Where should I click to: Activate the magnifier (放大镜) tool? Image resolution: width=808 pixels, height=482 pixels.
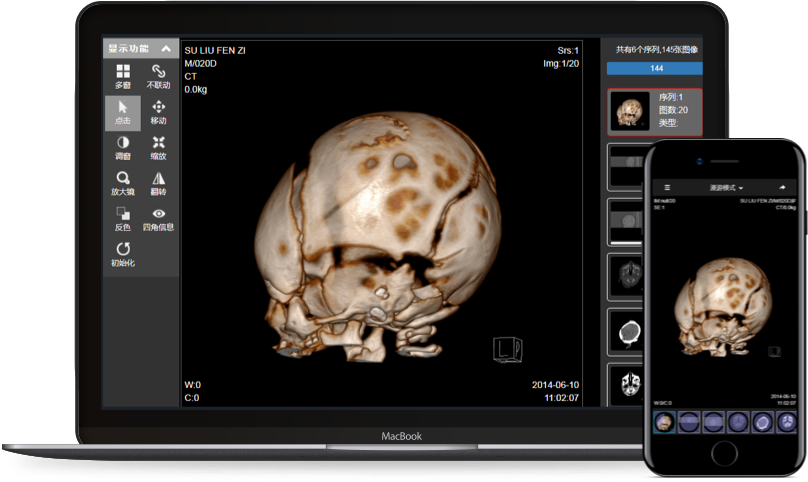[123, 182]
